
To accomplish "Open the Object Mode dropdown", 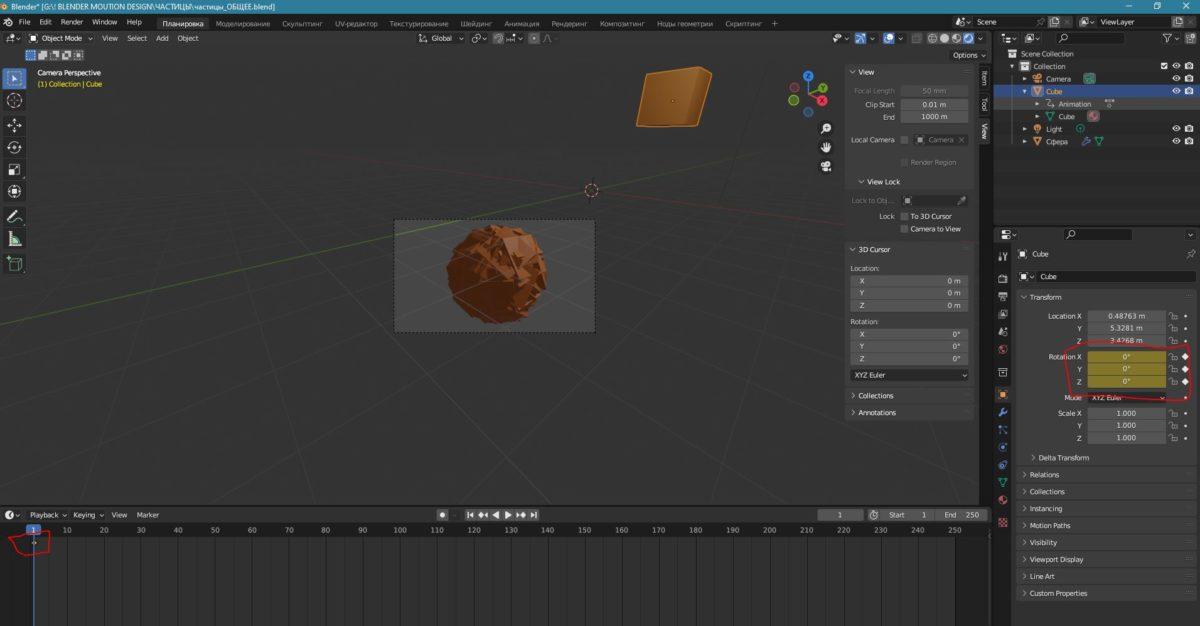I will tap(62, 38).
